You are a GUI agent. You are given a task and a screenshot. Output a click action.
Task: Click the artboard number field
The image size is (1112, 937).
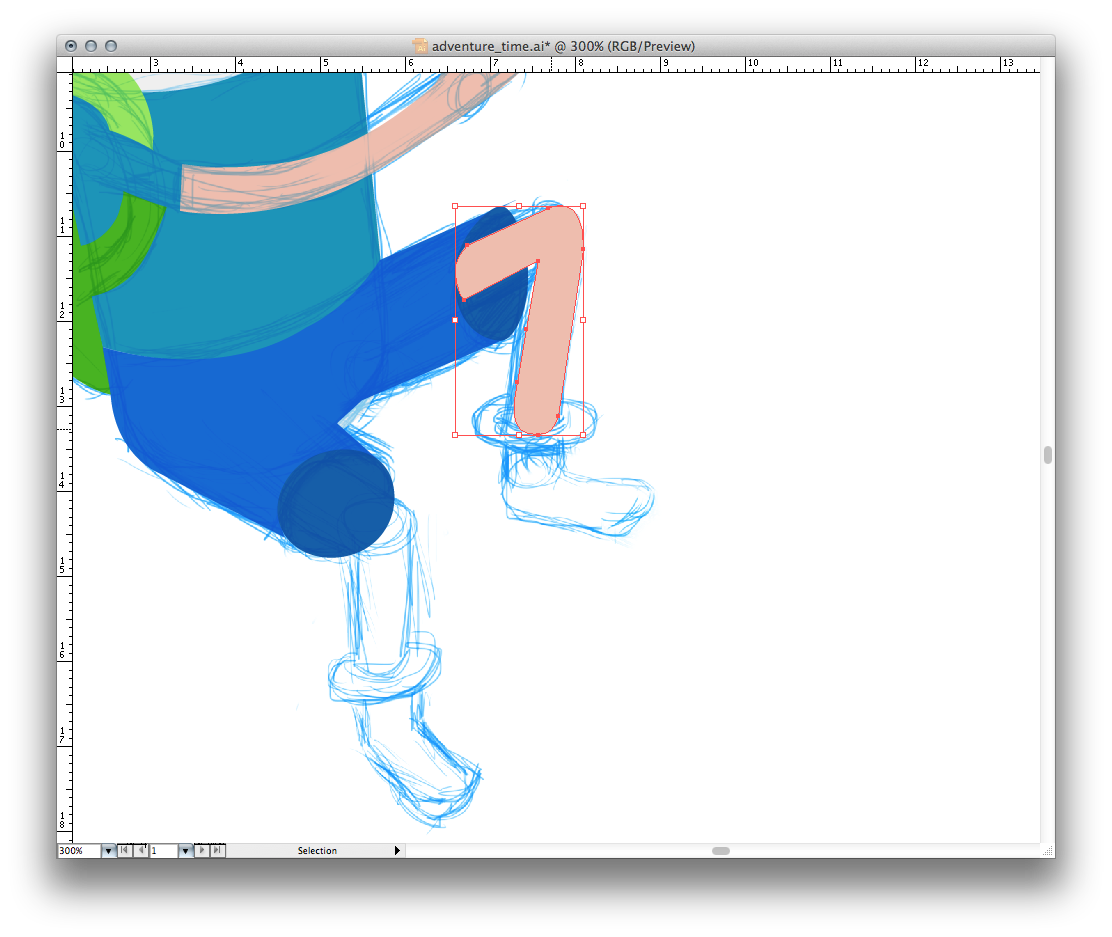pos(163,851)
